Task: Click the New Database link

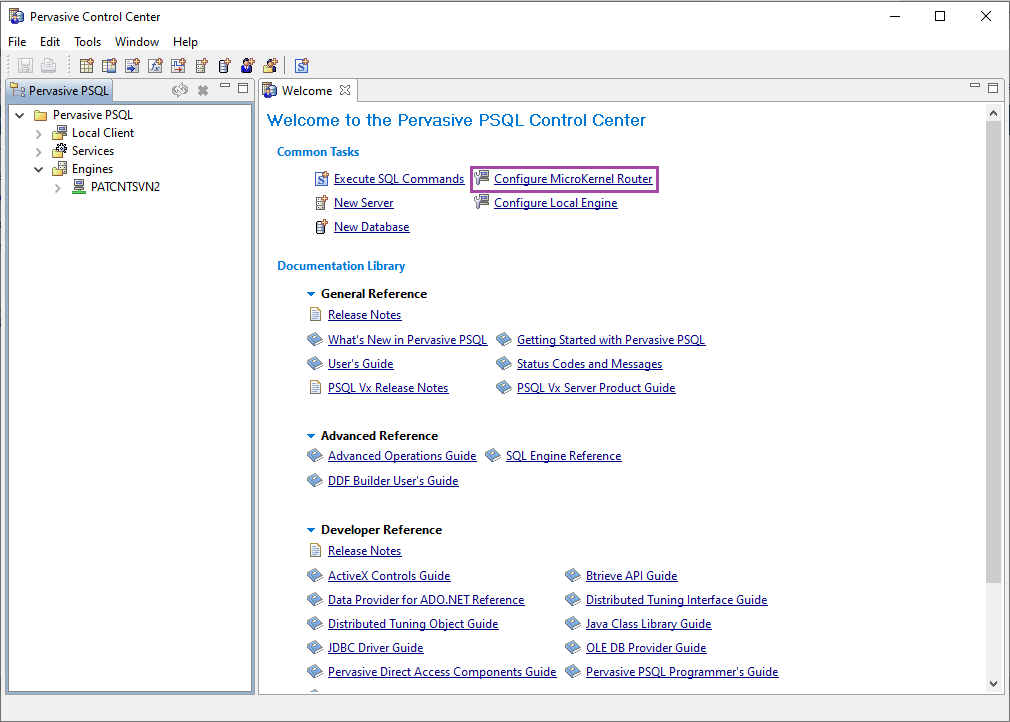Action: click(372, 227)
